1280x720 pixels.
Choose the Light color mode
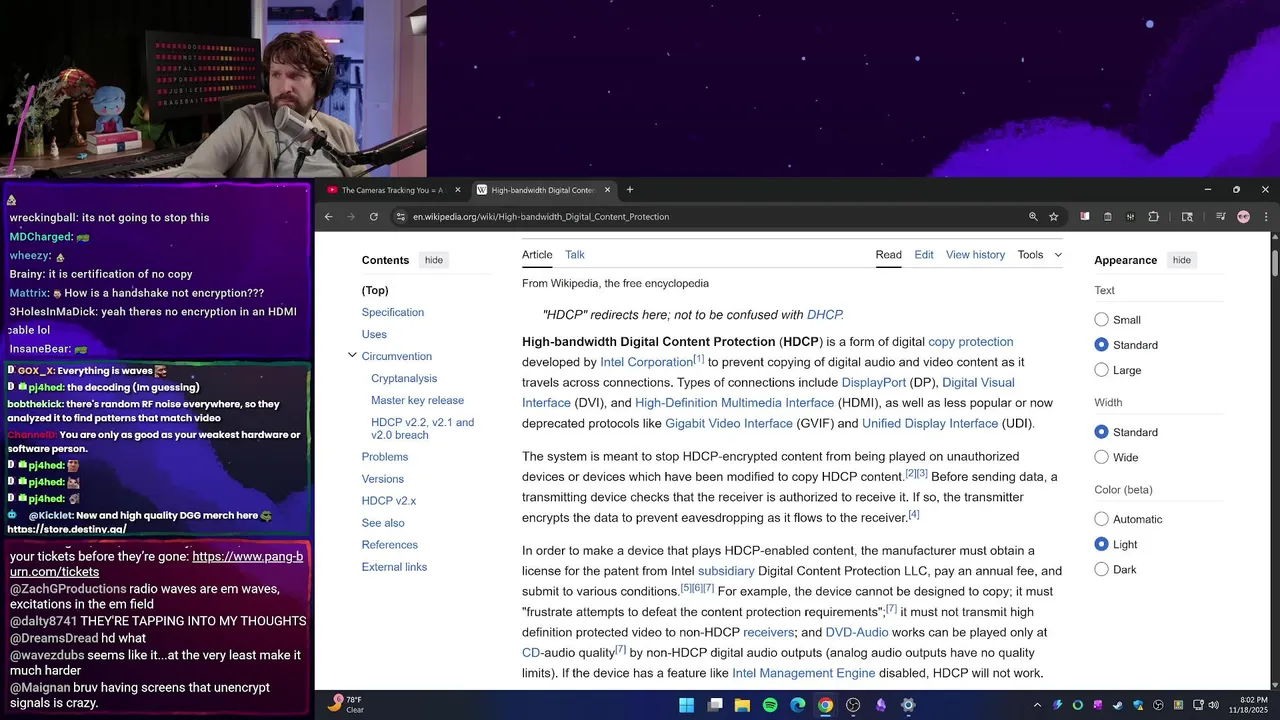tap(1101, 544)
